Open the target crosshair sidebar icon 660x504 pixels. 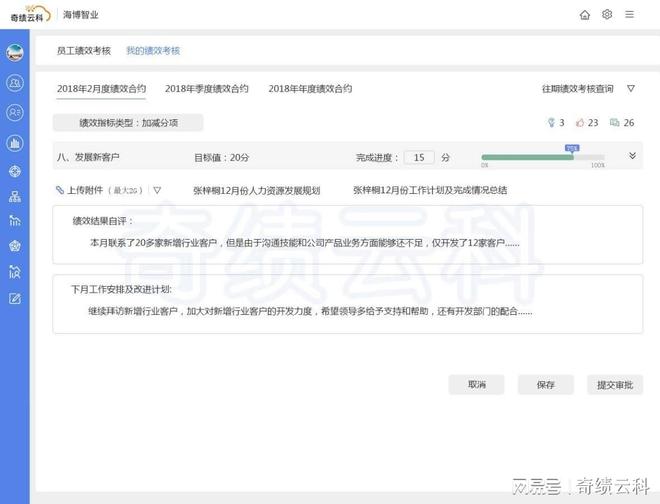(x=15, y=171)
